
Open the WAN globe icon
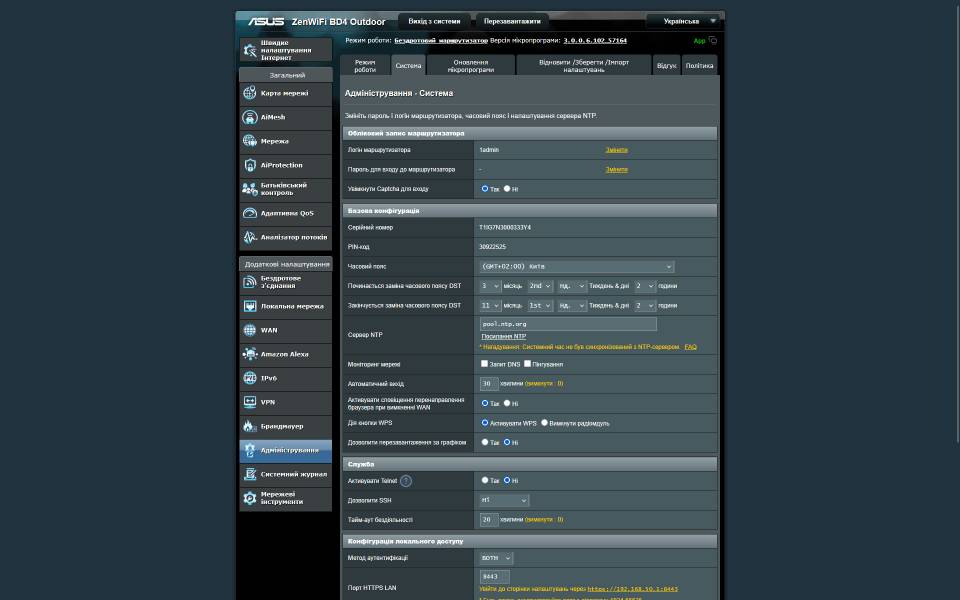coord(250,330)
